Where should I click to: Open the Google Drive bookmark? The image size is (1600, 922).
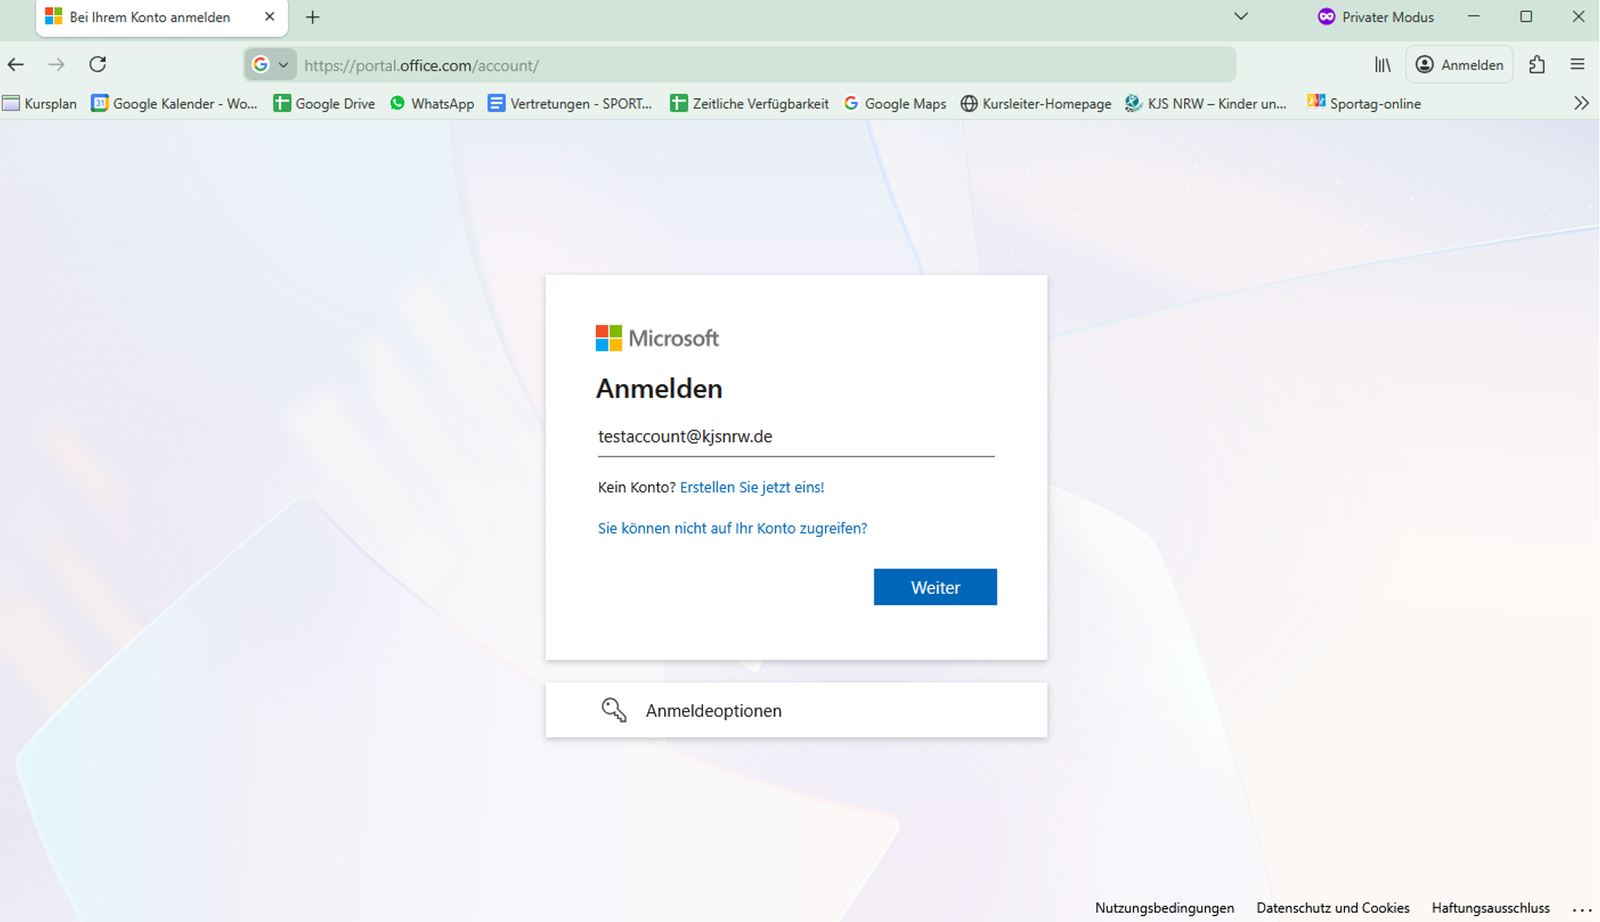(x=324, y=103)
